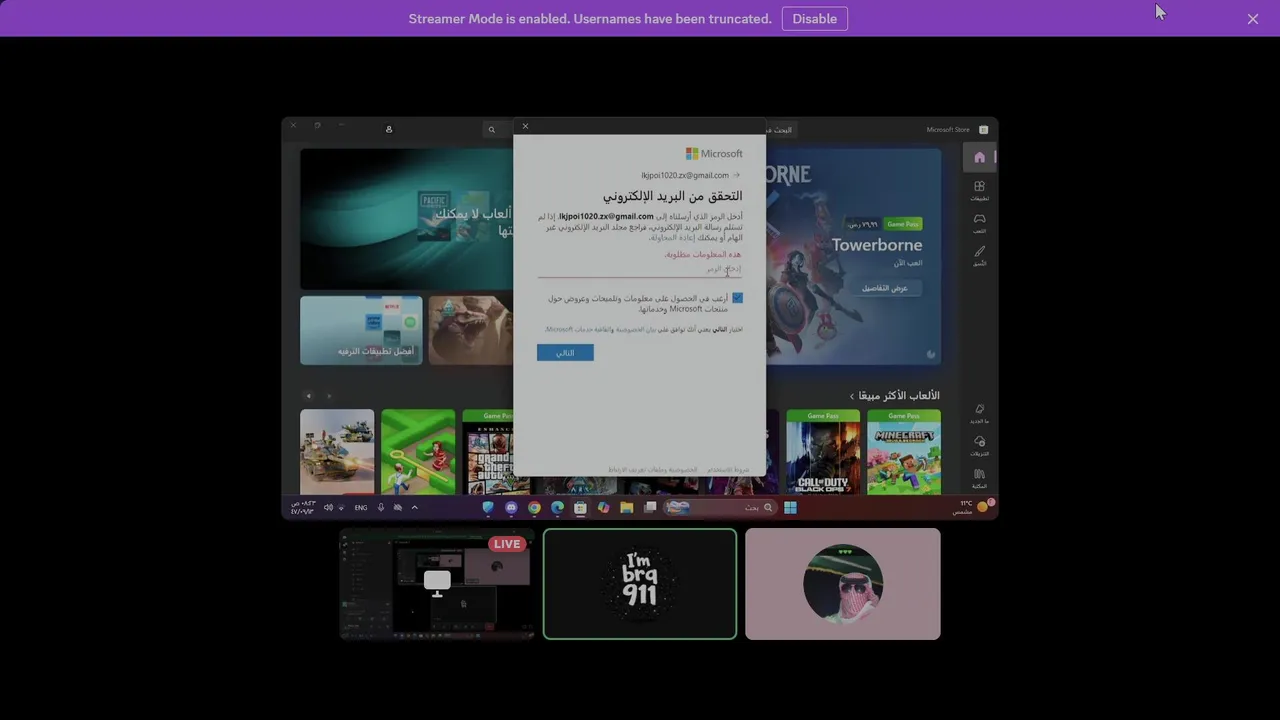Image resolution: width=1280 pixels, height=720 pixels.
Task: Open the Home tab in the Microsoft Store sidebar
Action: click(x=979, y=157)
